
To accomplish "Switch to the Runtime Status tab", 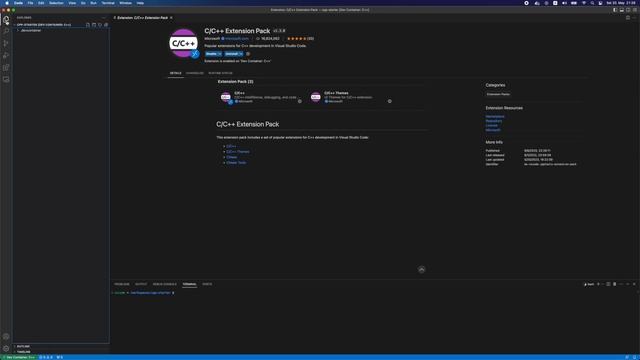I will (x=220, y=73).
